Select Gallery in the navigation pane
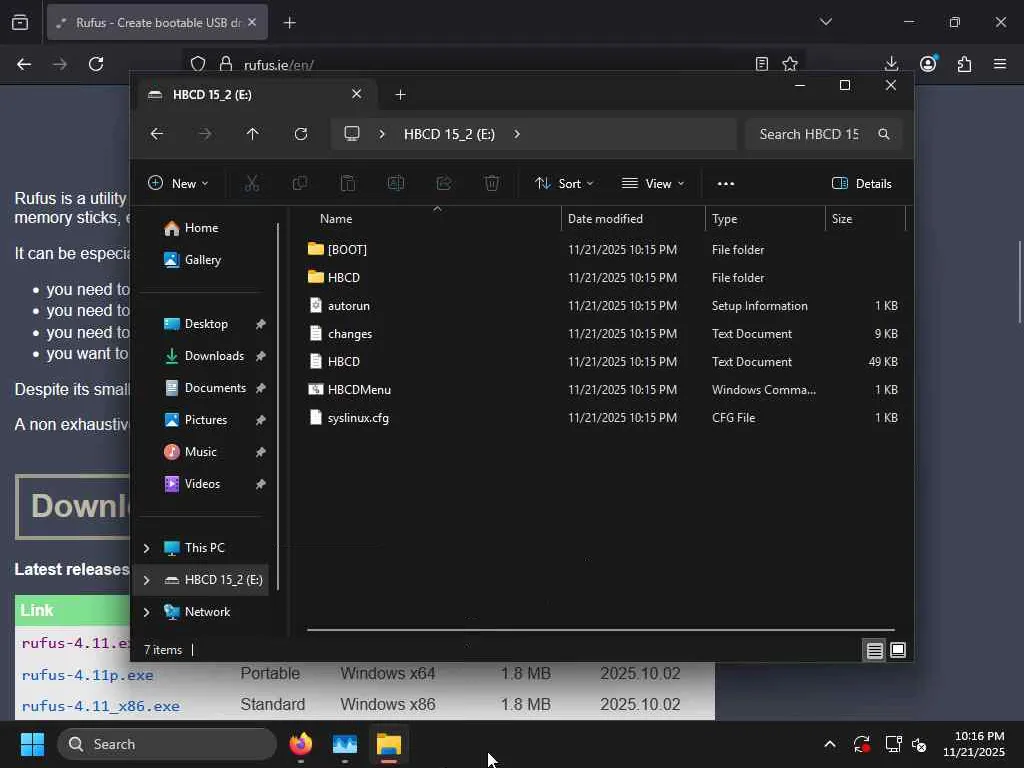1024x768 pixels. click(x=202, y=260)
